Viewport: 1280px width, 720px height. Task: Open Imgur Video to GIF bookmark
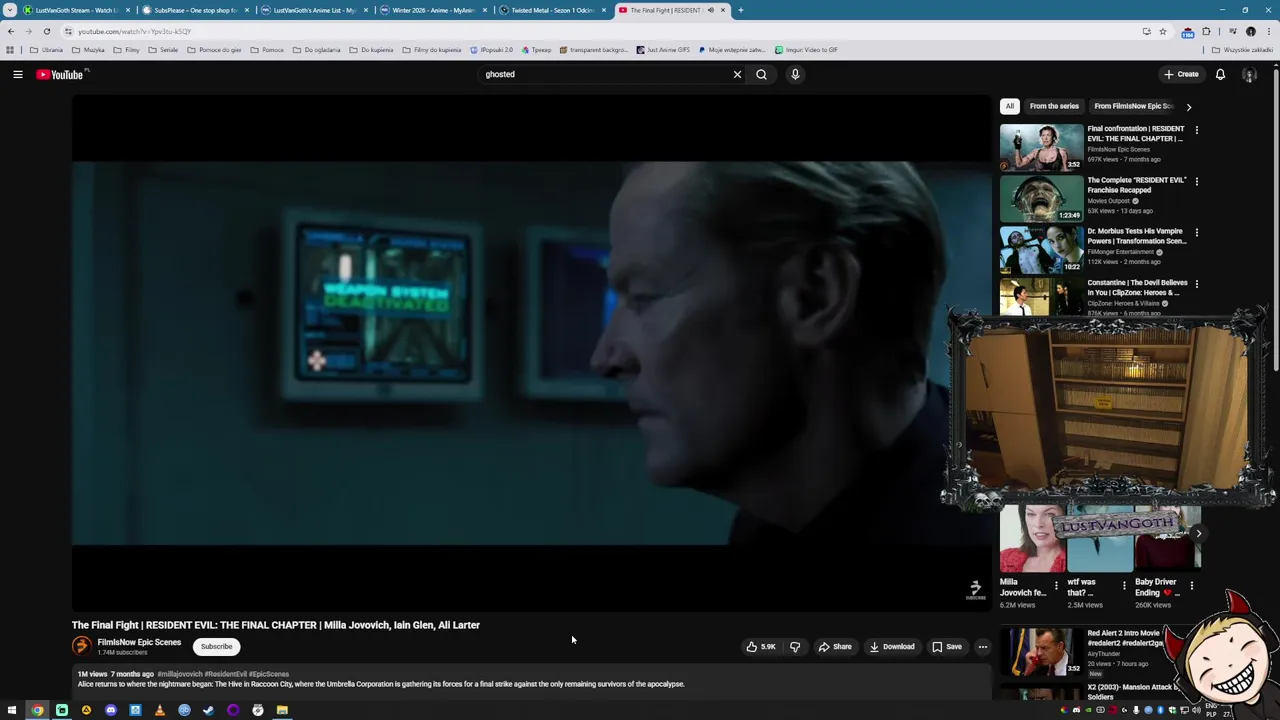(x=806, y=49)
